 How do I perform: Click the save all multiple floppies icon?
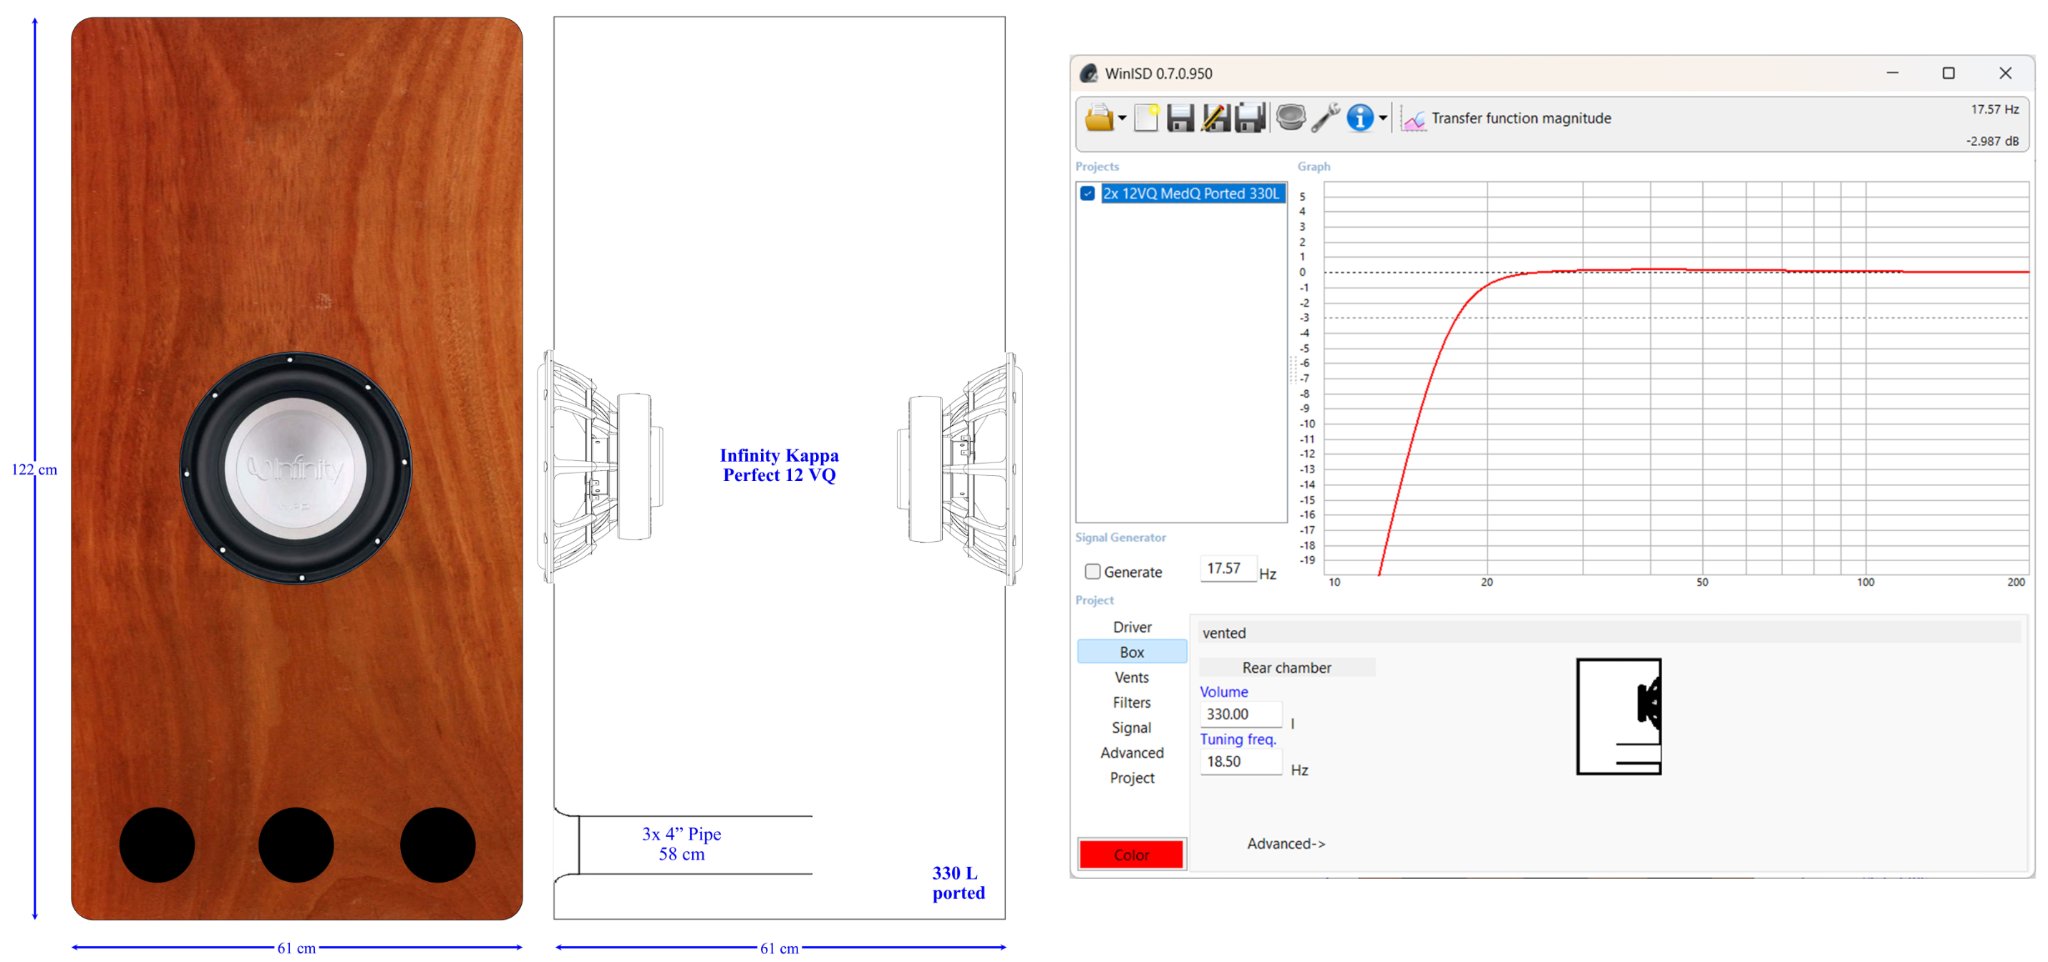1251,118
